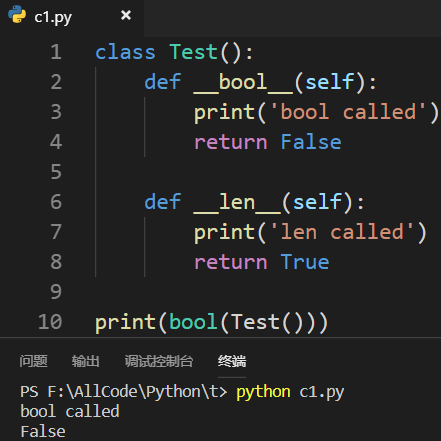Click line number 2 in the gutter
Viewport: 441px width, 441px height.
[56, 82]
